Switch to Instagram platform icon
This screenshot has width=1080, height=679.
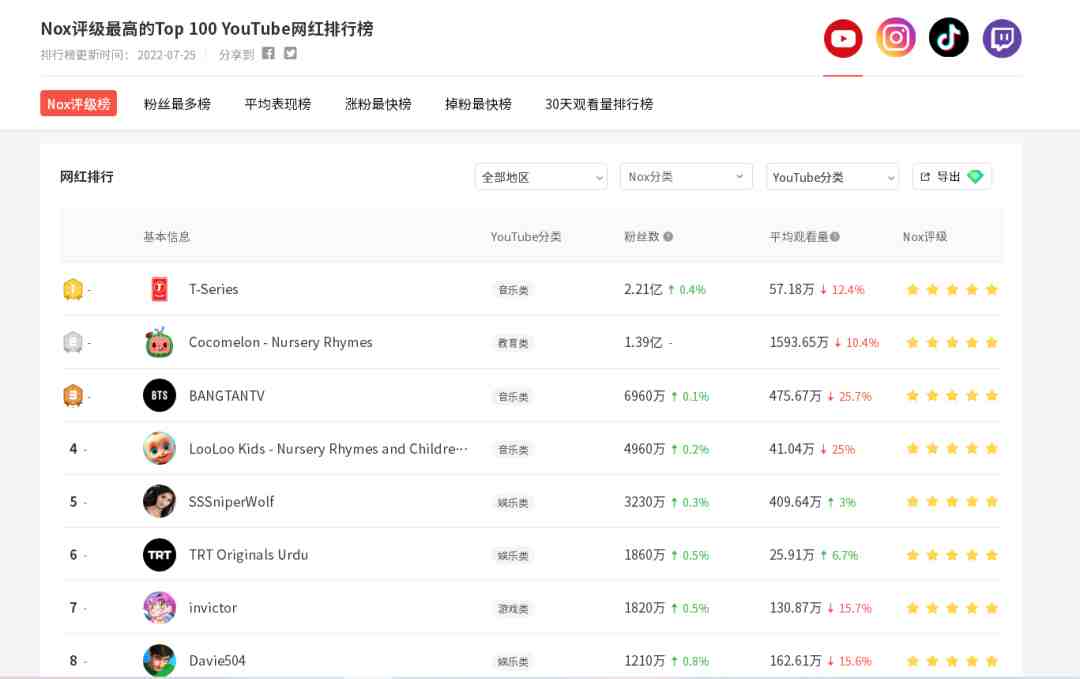pos(895,38)
